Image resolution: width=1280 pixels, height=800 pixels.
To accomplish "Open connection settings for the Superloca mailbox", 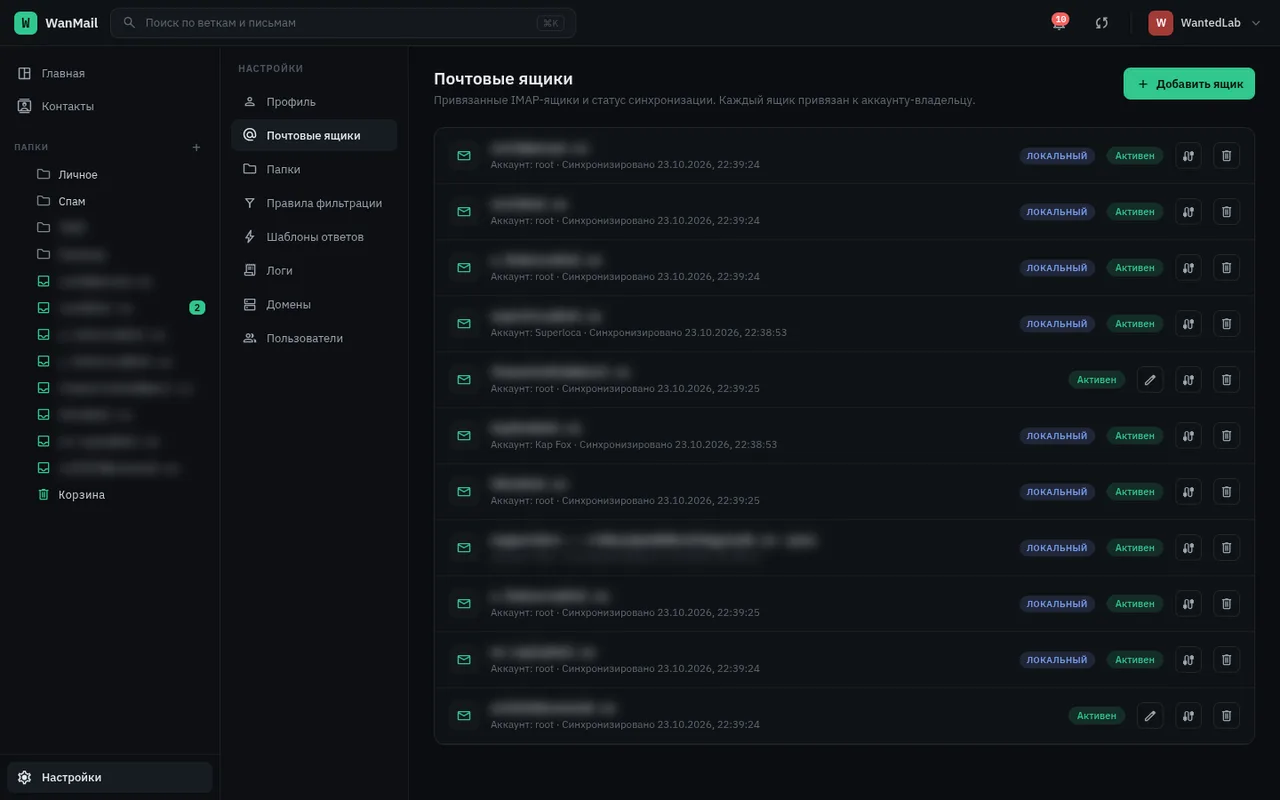I will click(1188, 323).
